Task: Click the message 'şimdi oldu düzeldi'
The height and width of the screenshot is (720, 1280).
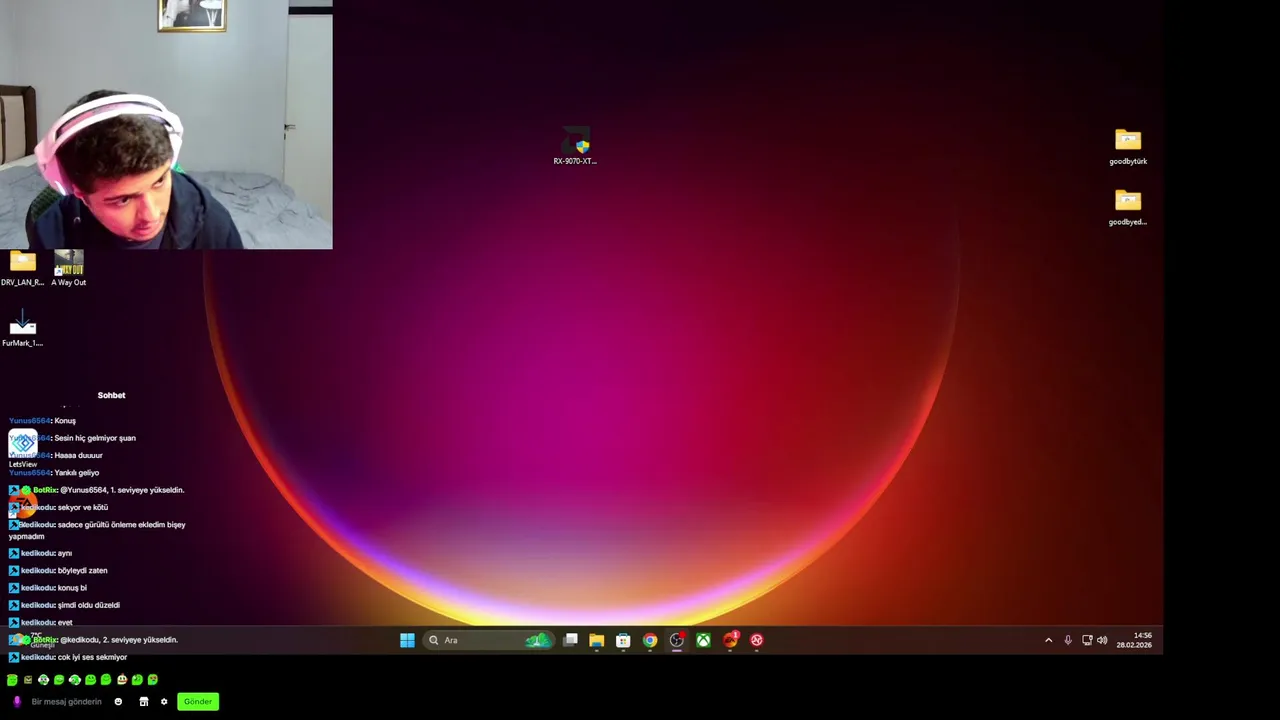Action: coord(89,605)
